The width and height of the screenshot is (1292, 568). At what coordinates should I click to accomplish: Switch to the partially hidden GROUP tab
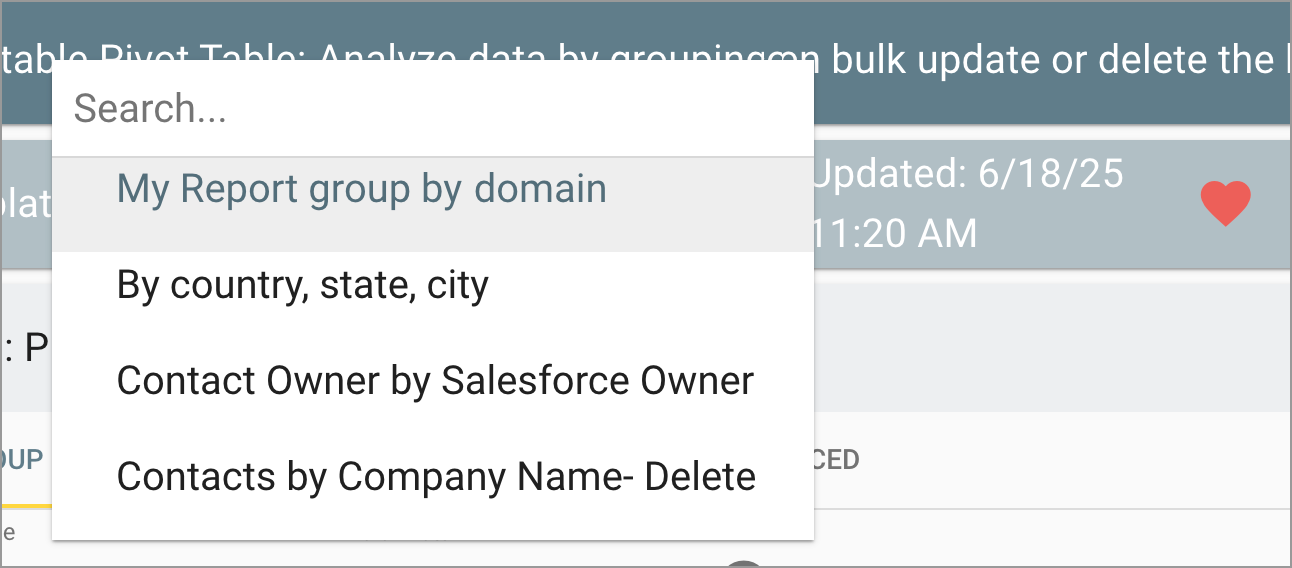pos(22,459)
